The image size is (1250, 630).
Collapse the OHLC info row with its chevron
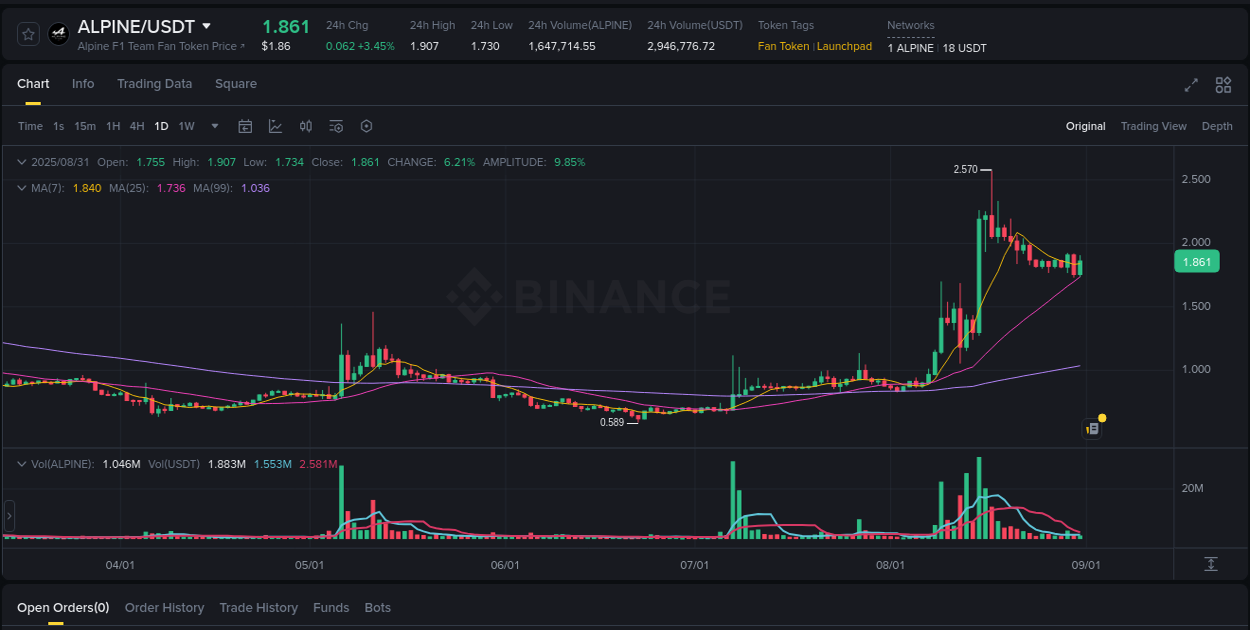coord(22,161)
